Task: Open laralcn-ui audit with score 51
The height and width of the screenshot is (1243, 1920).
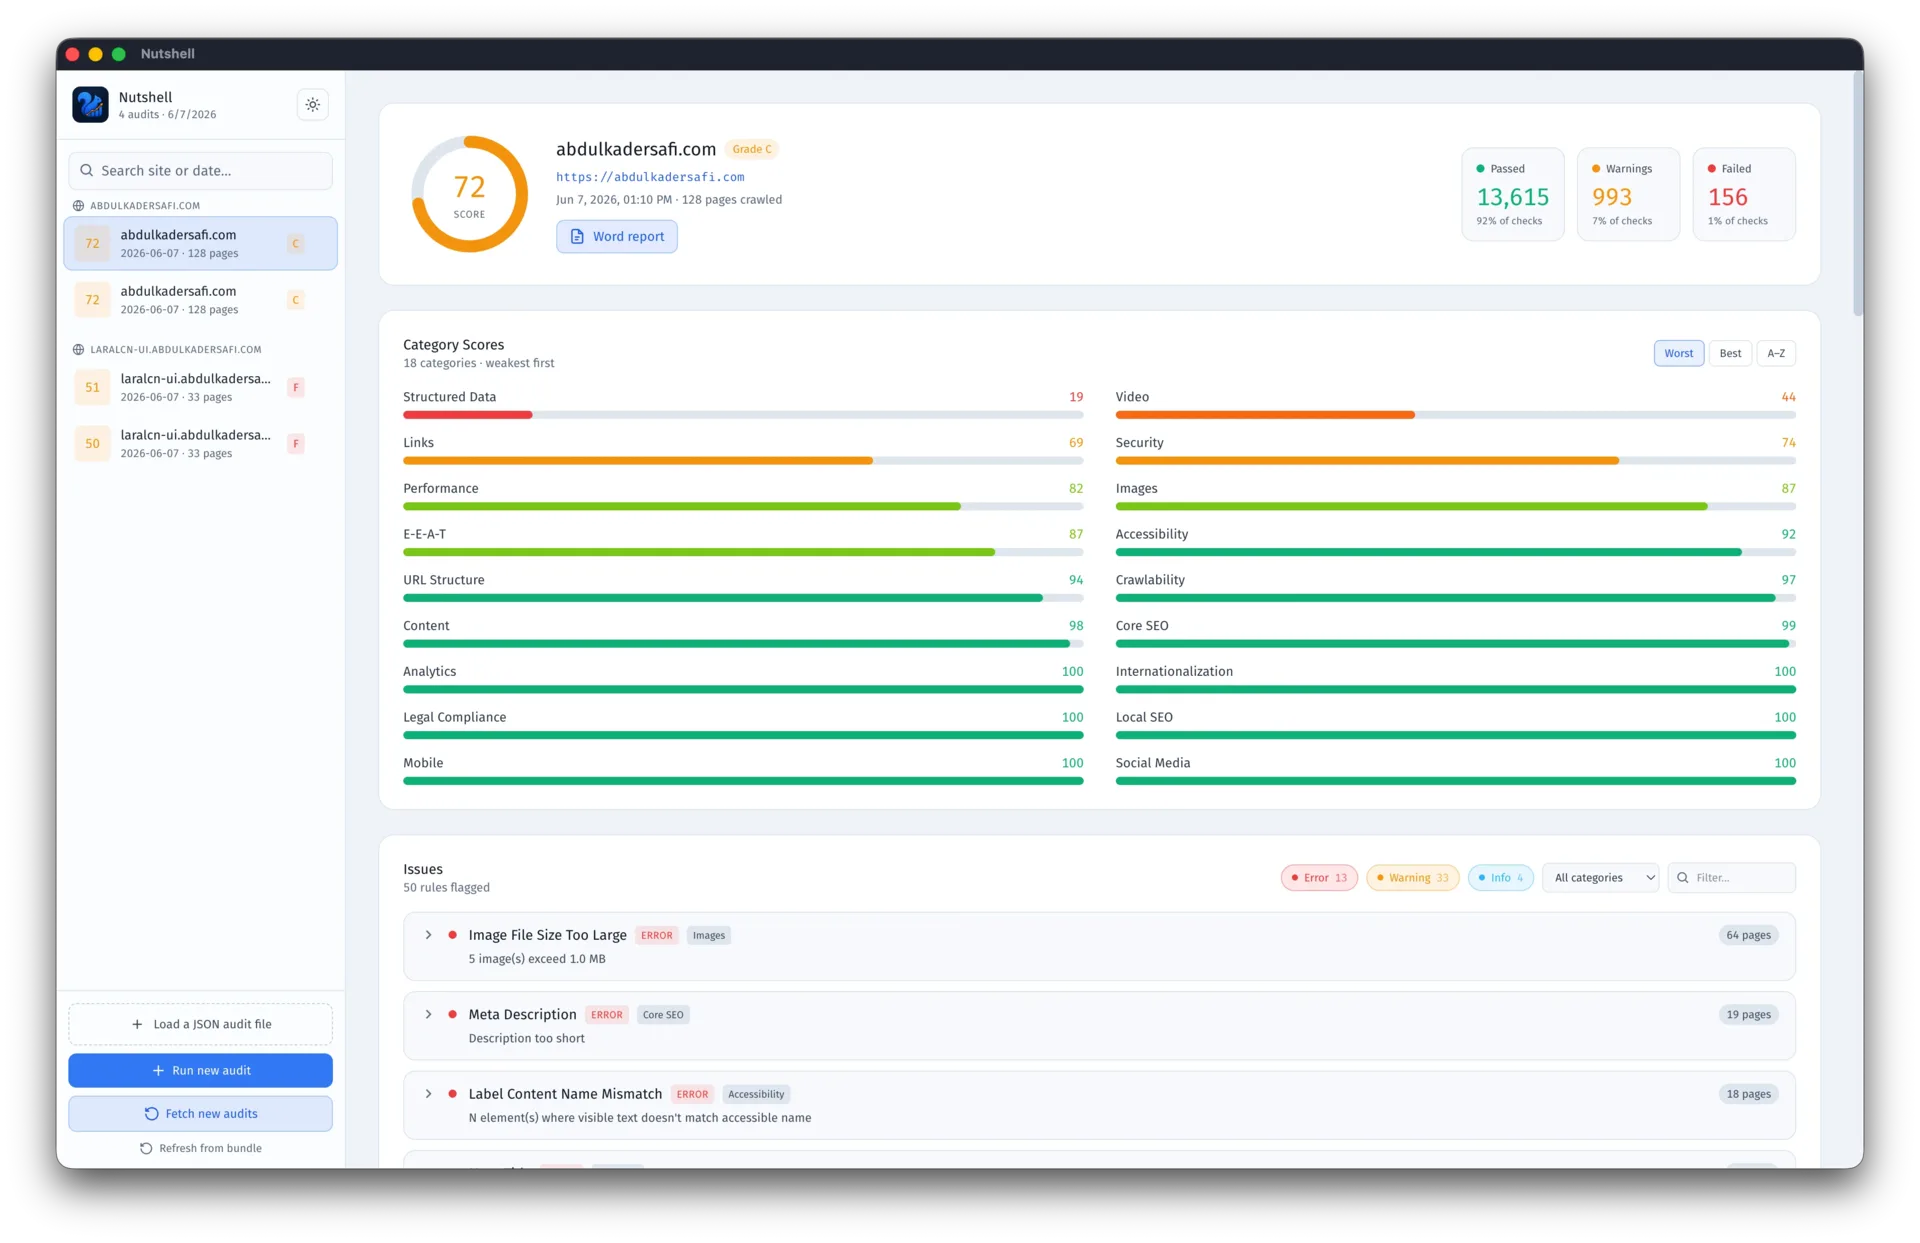Action: 200,387
